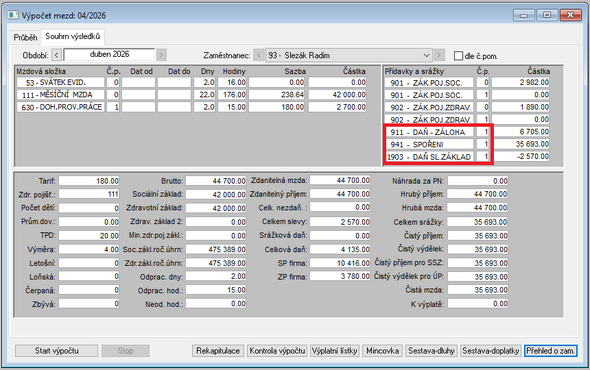The width and height of the screenshot is (590, 370).
Task: Click the Přídavky a srážky column header
Action: pos(414,71)
